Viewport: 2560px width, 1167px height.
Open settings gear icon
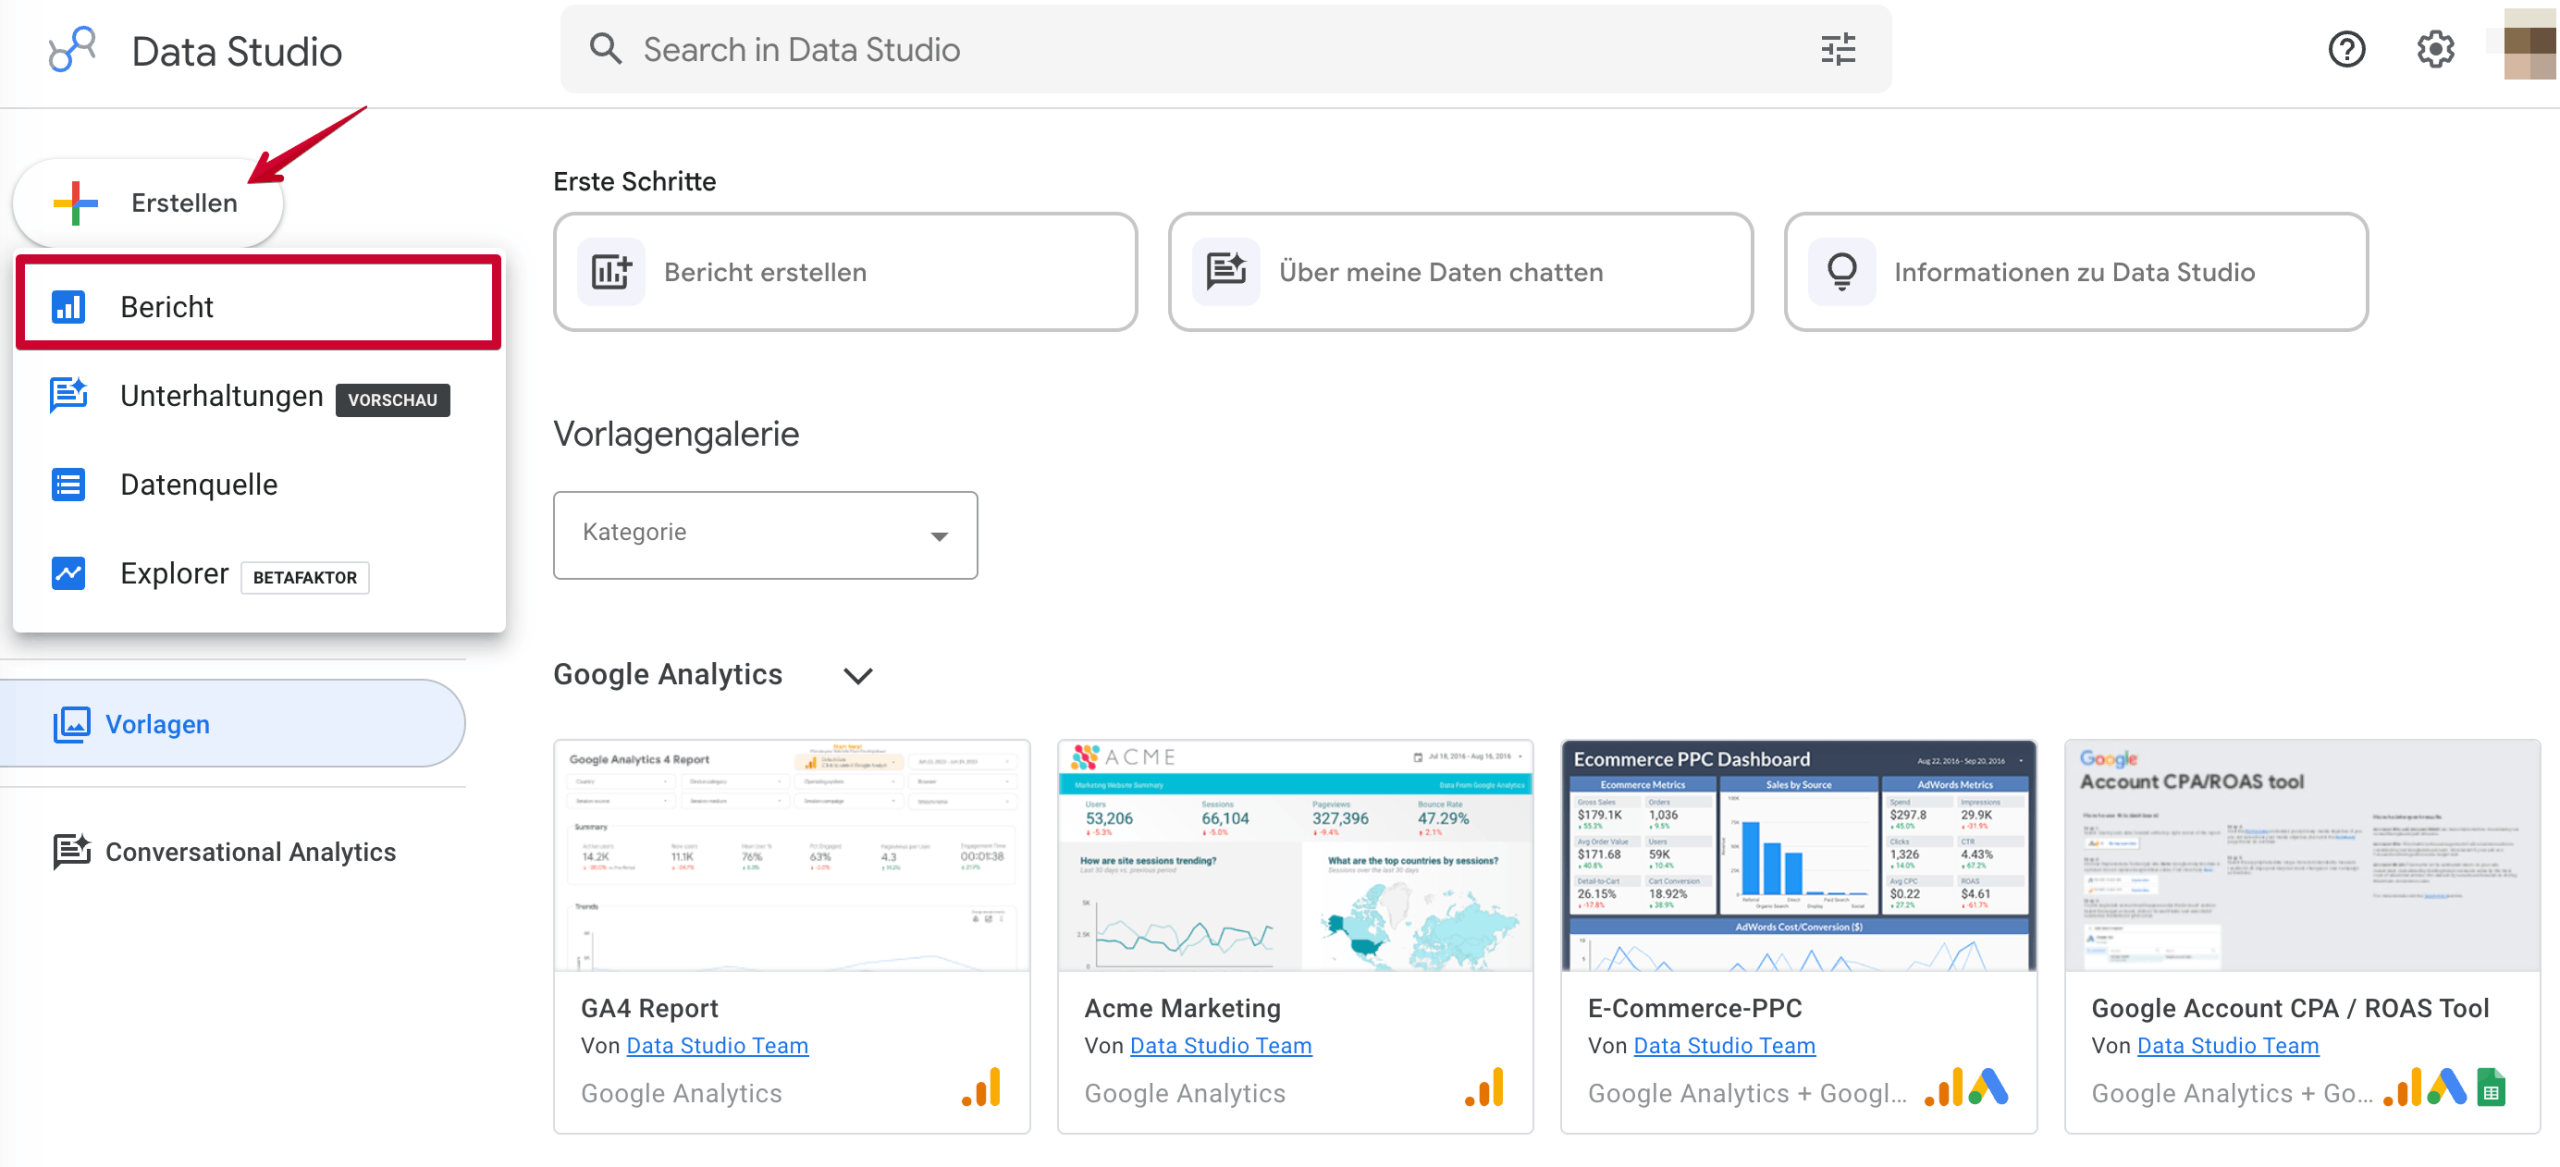point(2435,49)
